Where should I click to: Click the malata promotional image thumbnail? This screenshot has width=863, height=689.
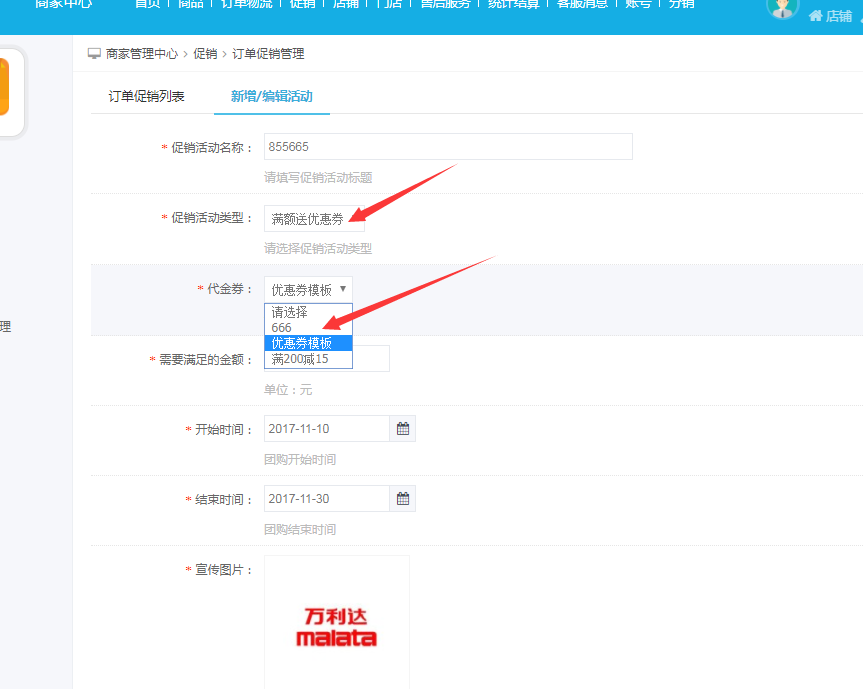[337, 625]
